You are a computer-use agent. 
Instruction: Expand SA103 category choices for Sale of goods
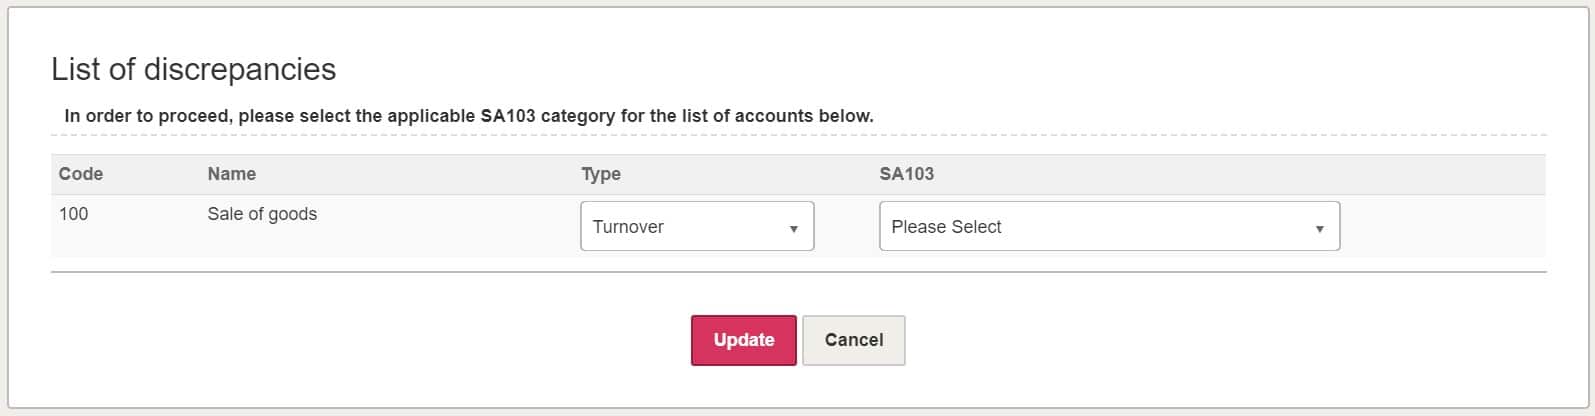(x=1109, y=226)
